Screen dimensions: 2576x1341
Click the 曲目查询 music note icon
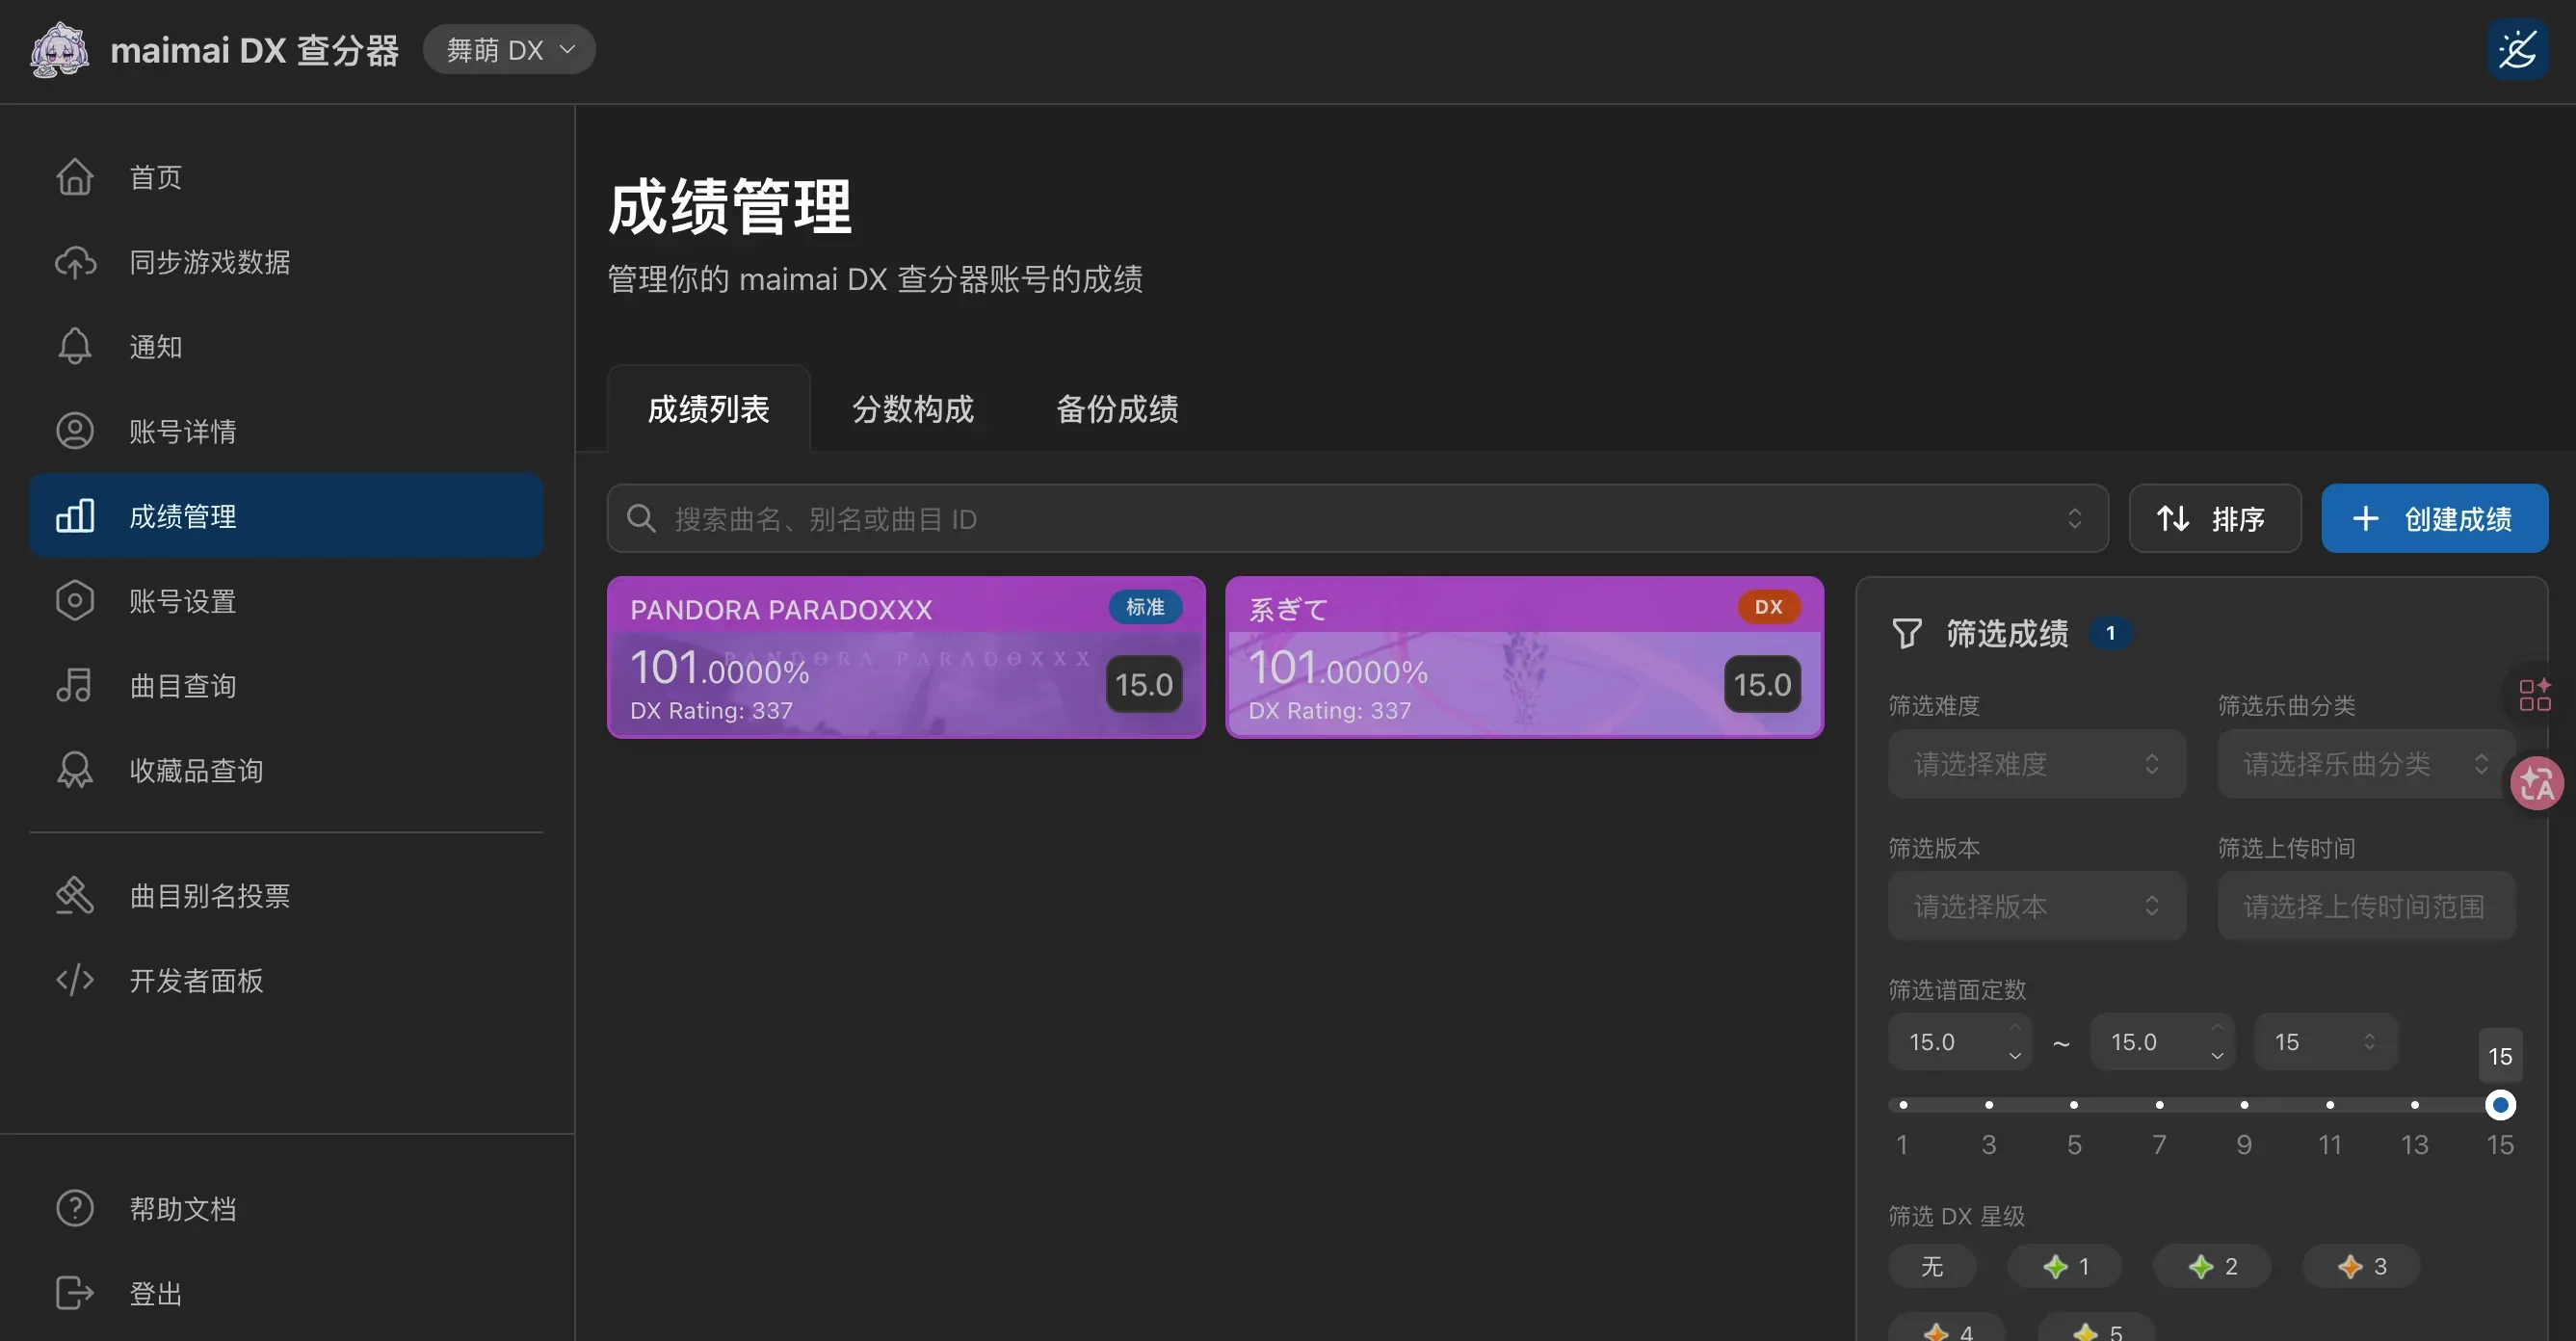click(75, 685)
